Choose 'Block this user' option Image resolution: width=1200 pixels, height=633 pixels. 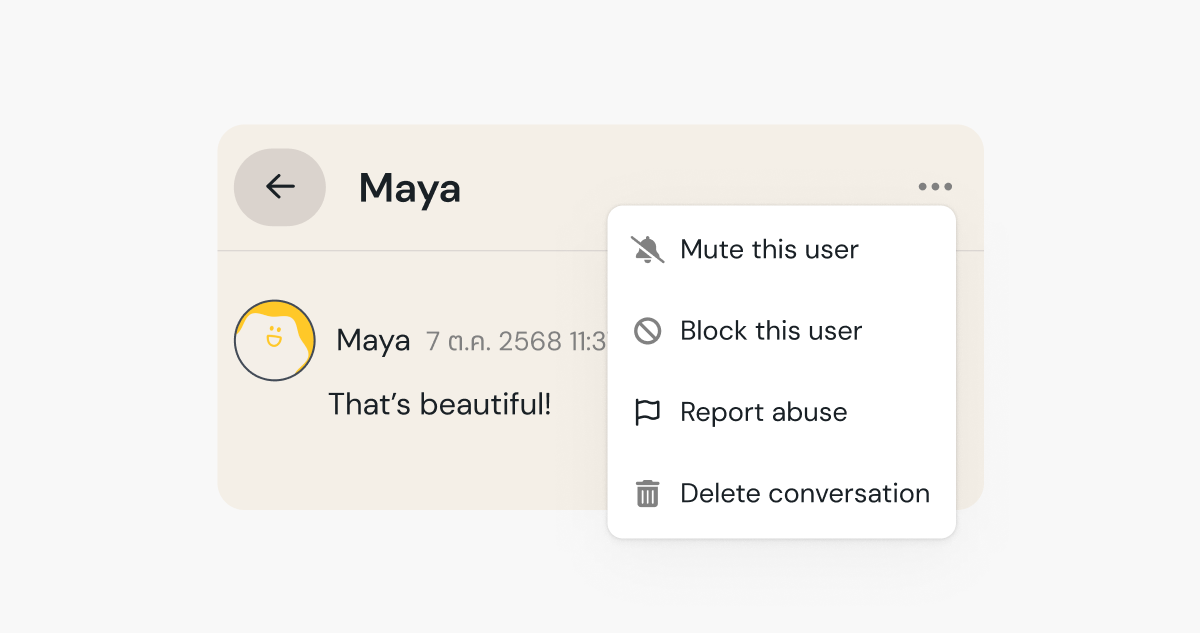point(782,331)
